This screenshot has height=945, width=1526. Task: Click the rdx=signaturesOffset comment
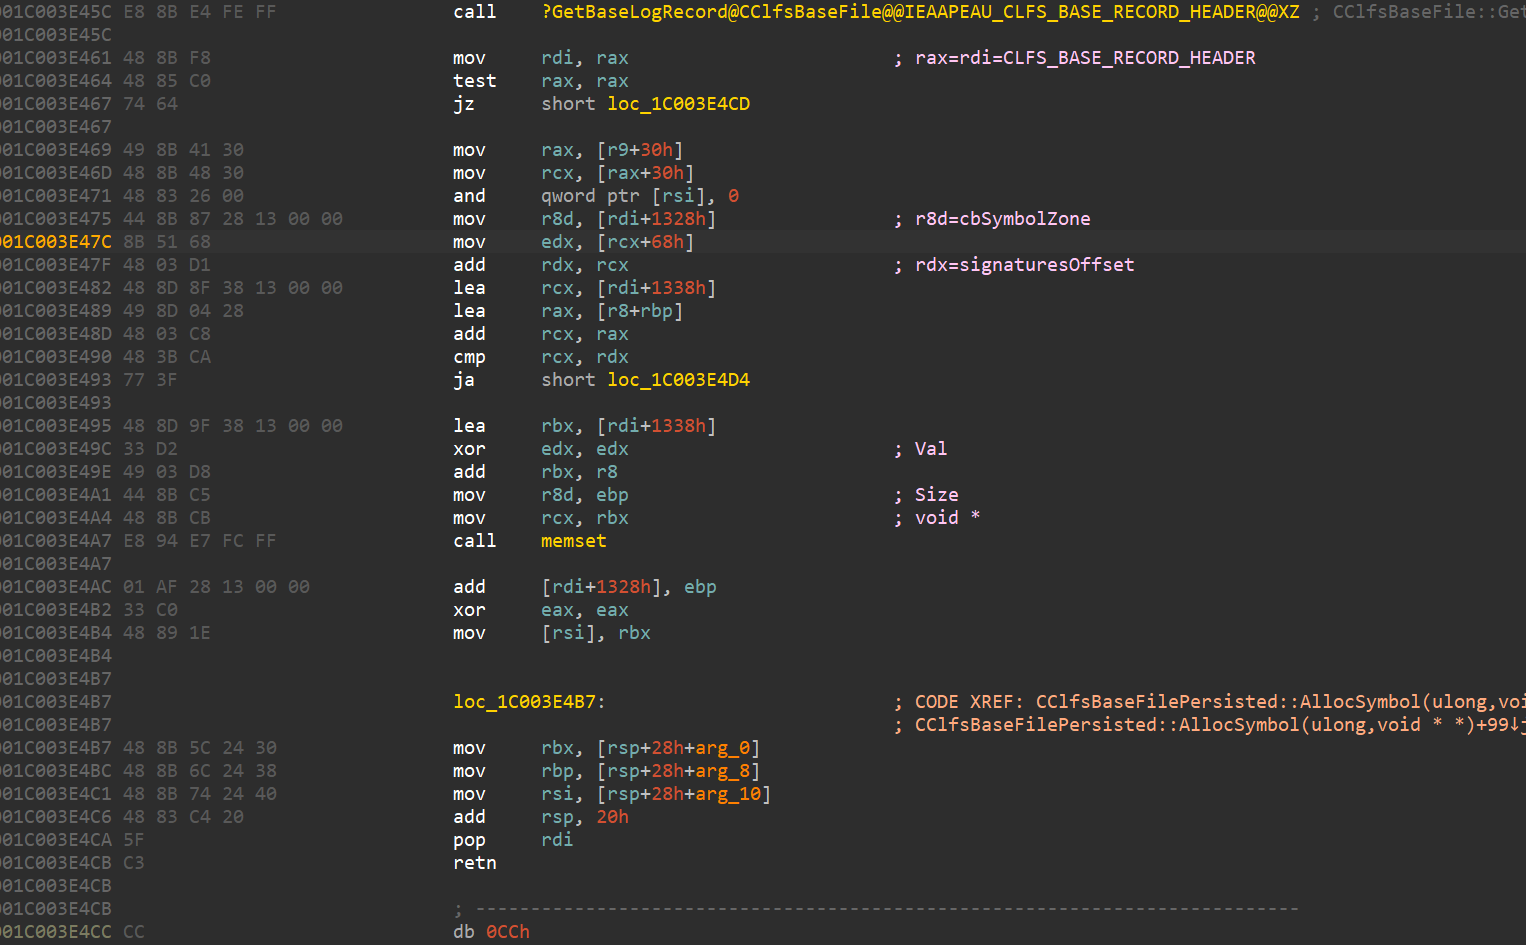coord(1014,265)
